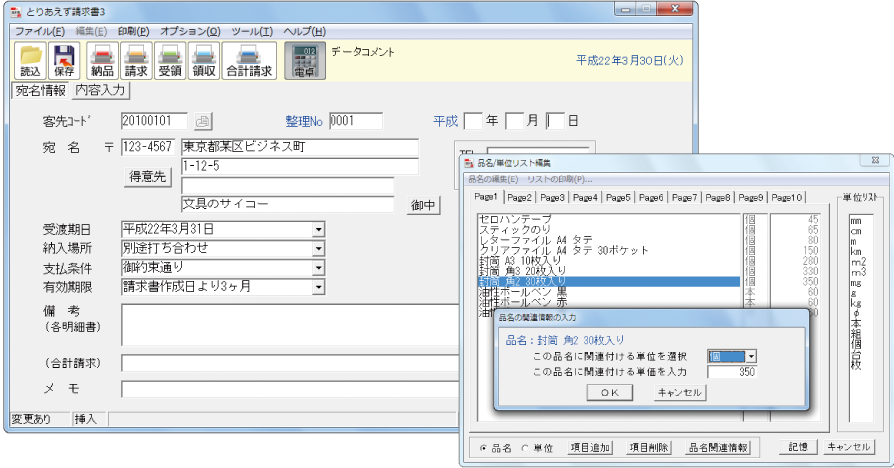Screen dimensions: 894x468
Task: Switch to the 内容入力 tab
Action: tap(100, 90)
